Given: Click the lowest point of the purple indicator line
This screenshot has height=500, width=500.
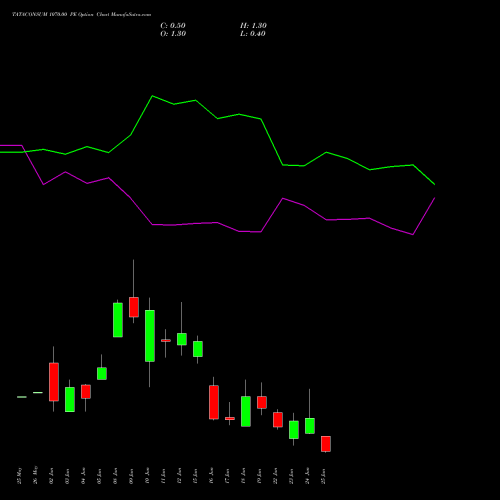Looking at the screenshot, I should [413, 235].
